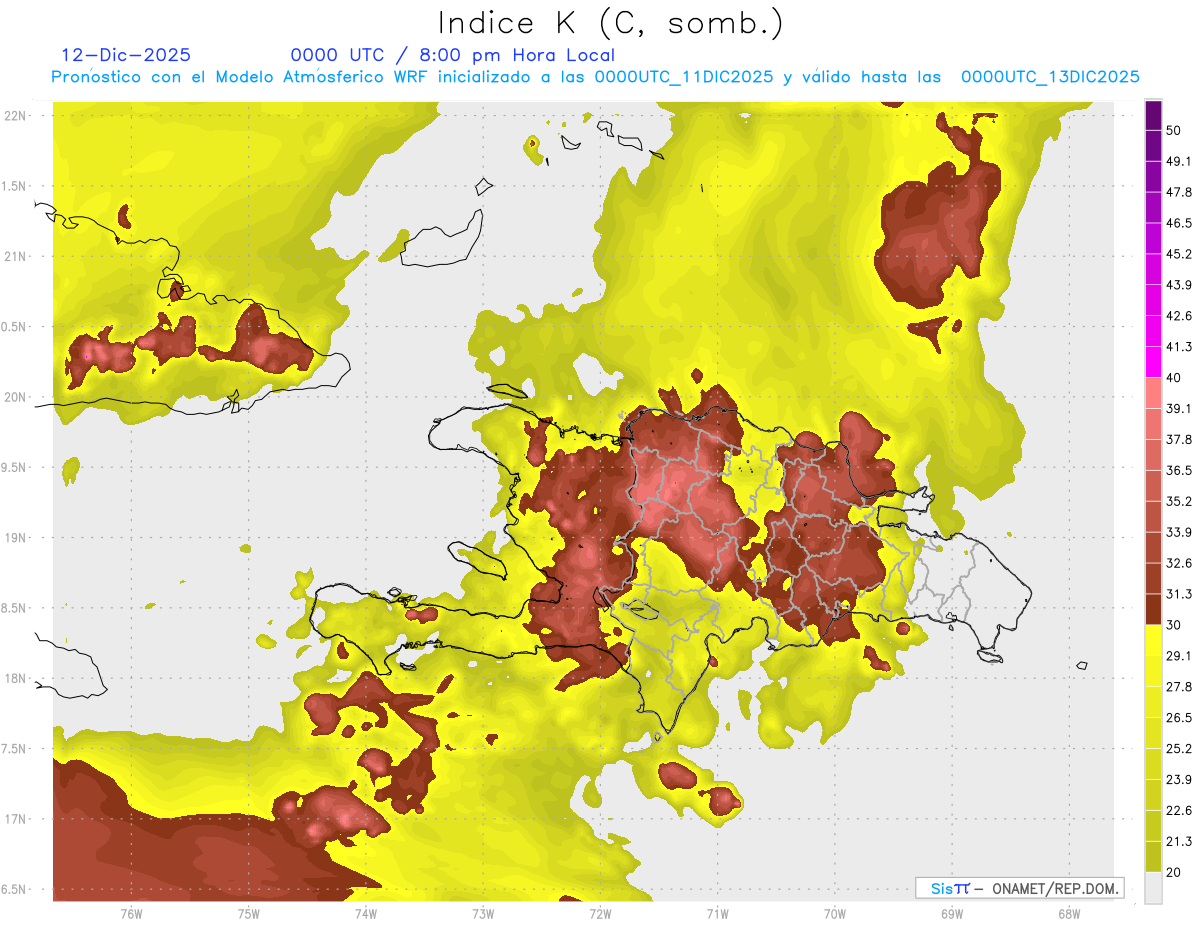The height and width of the screenshot is (927, 1200).
Task: Click the colorbar label '22.6'
Action: [x=1179, y=811]
